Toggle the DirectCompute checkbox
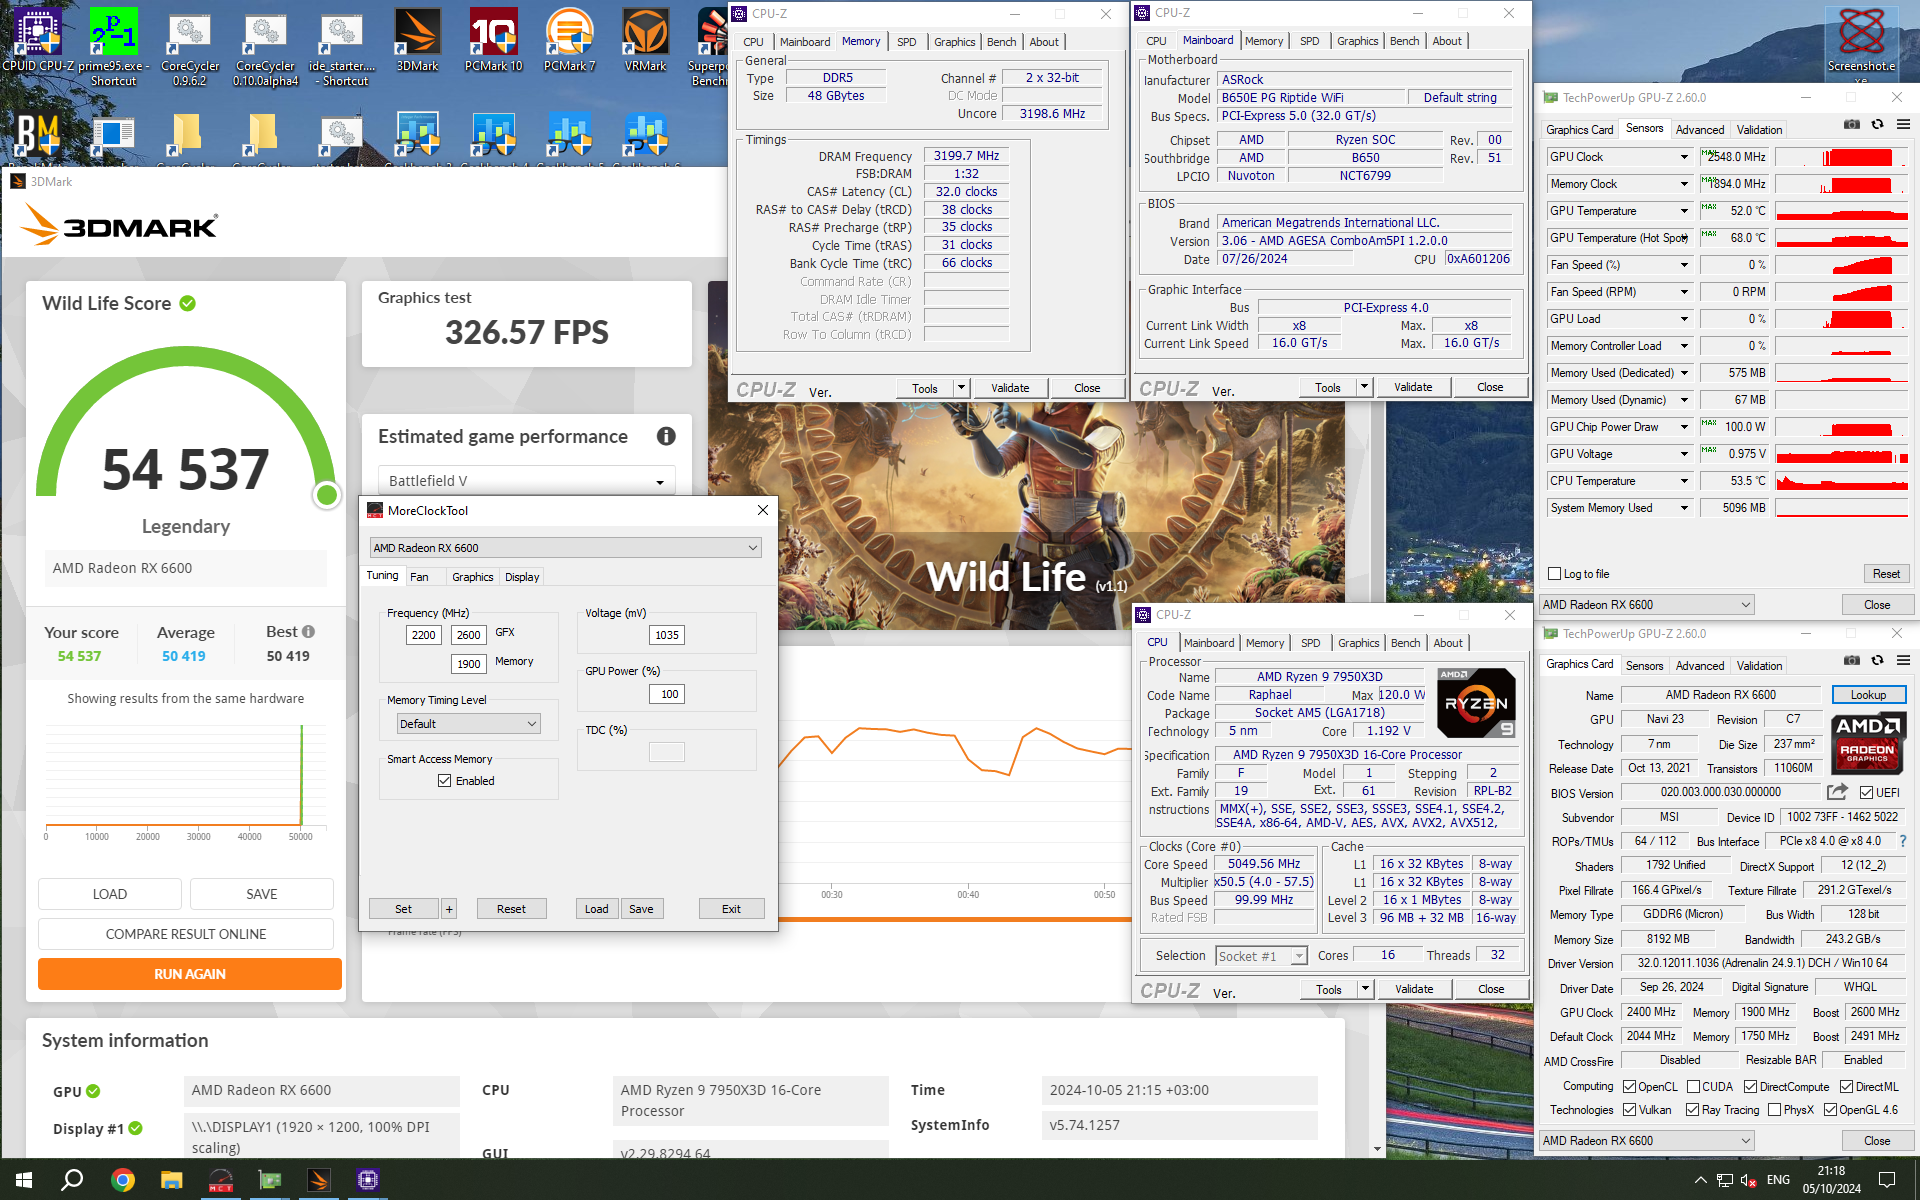The width and height of the screenshot is (1920, 1200). [x=1750, y=1087]
